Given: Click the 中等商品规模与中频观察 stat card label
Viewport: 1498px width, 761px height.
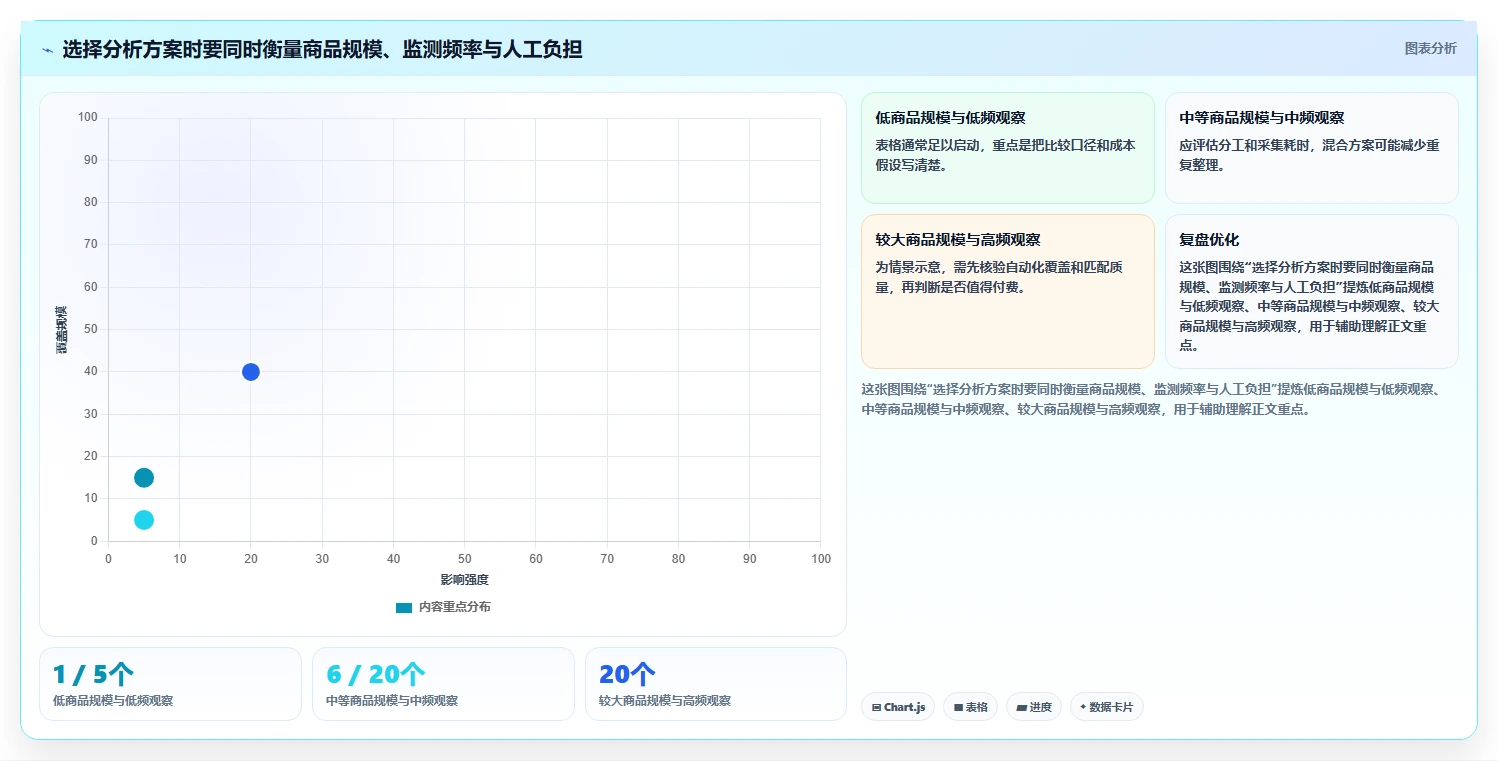Looking at the screenshot, I should click(392, 701).
